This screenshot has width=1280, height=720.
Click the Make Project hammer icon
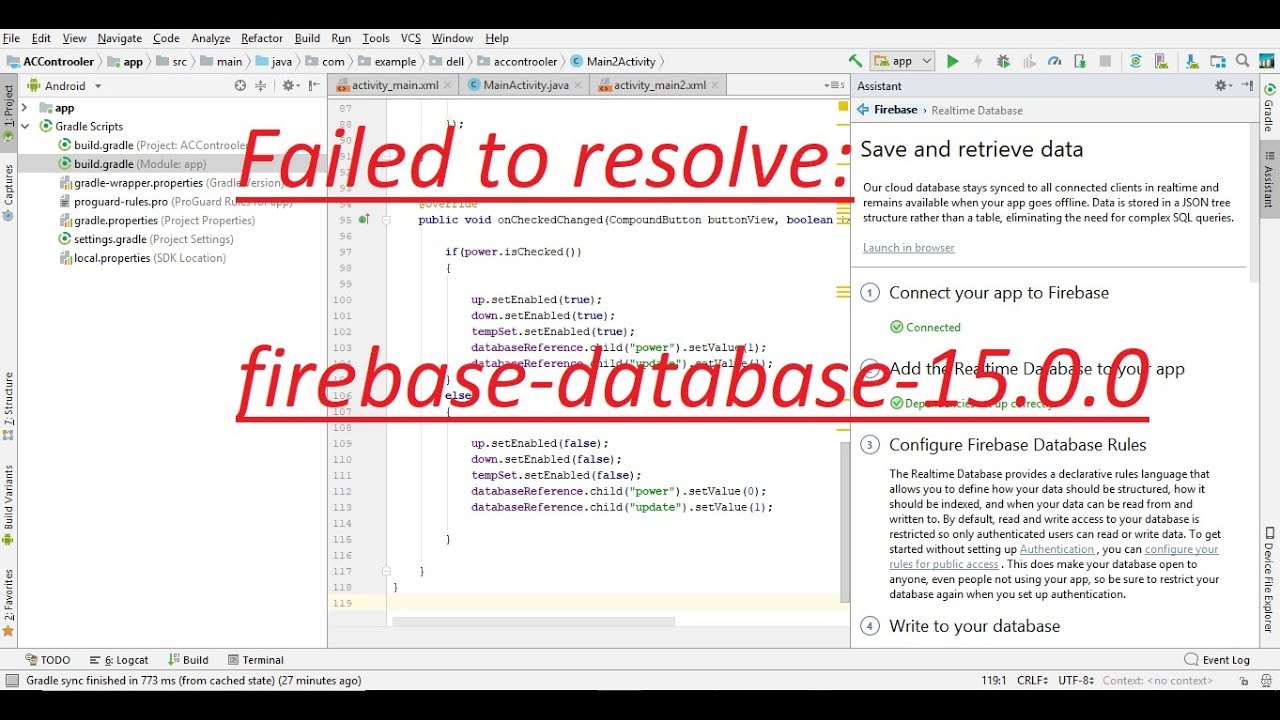pos(855,61)
